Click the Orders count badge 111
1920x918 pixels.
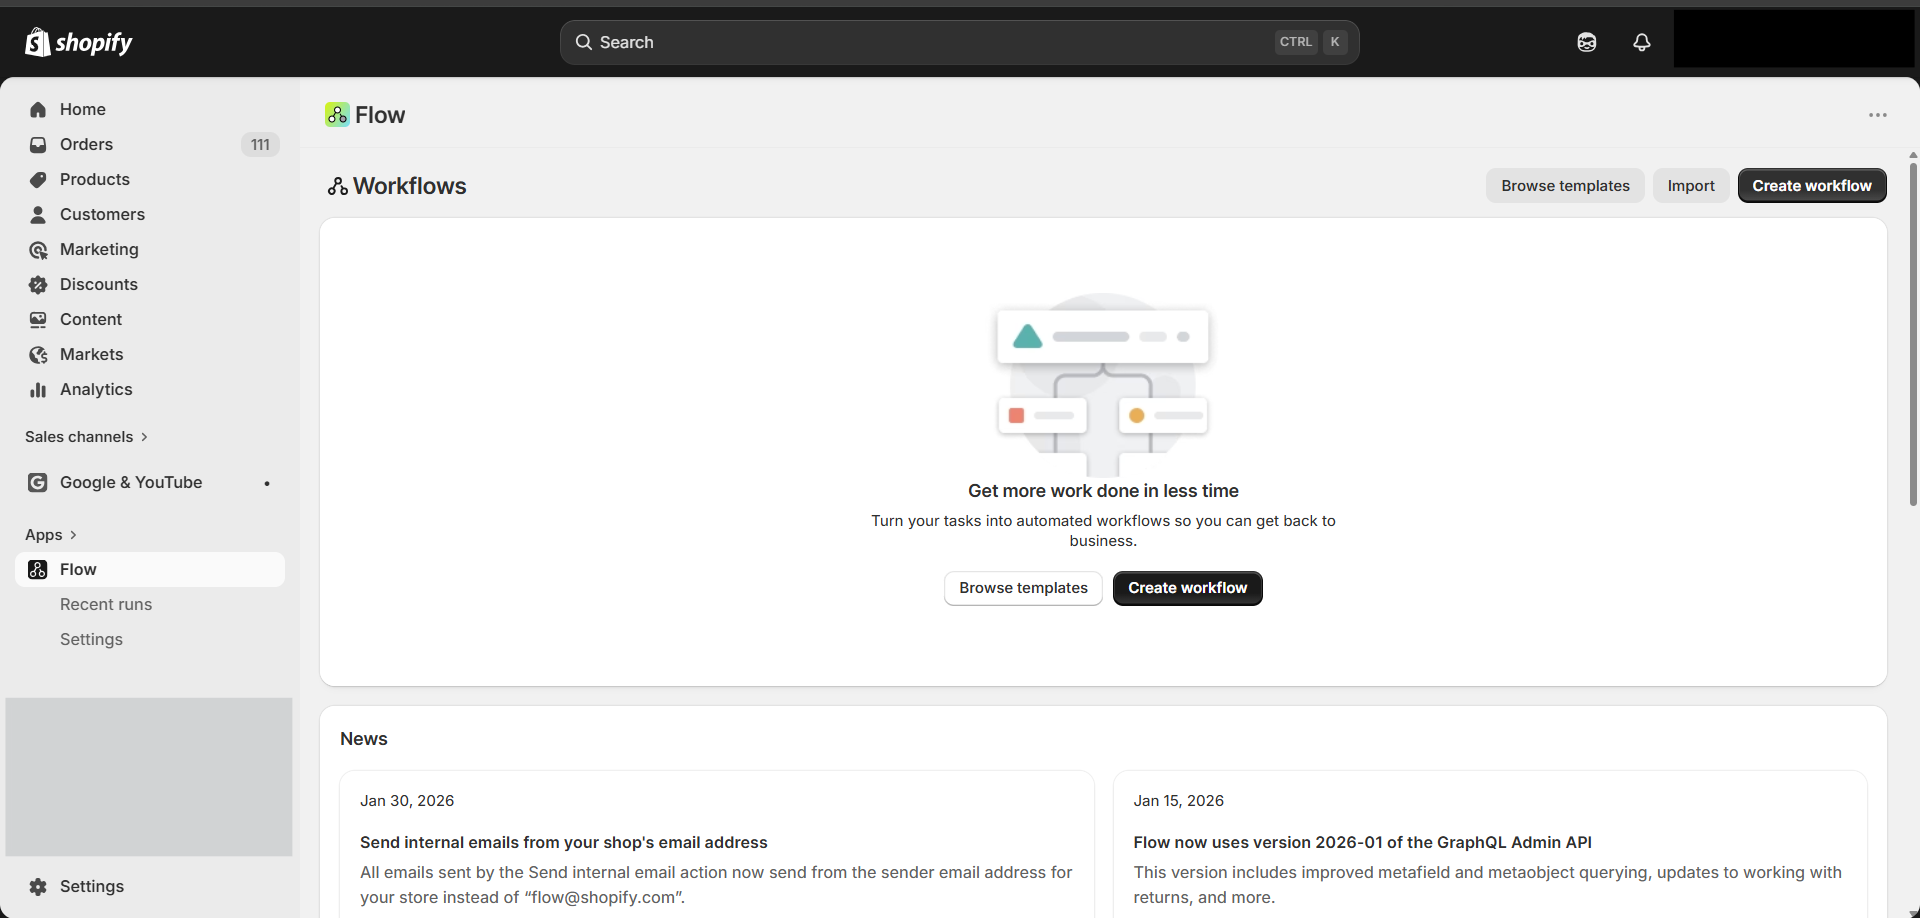(x=260, y=145)
